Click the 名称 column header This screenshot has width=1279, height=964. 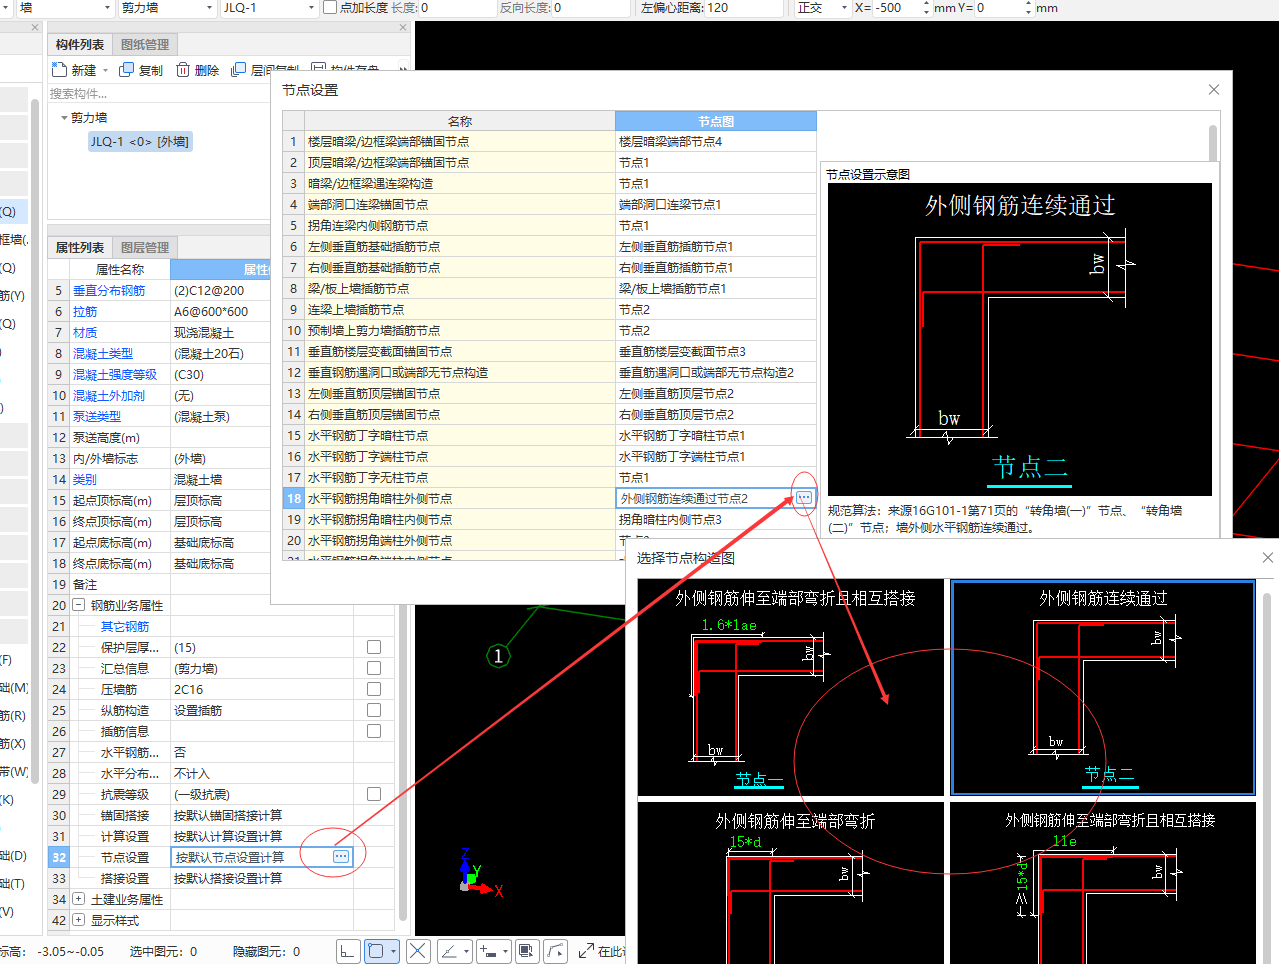click(460, 121)
